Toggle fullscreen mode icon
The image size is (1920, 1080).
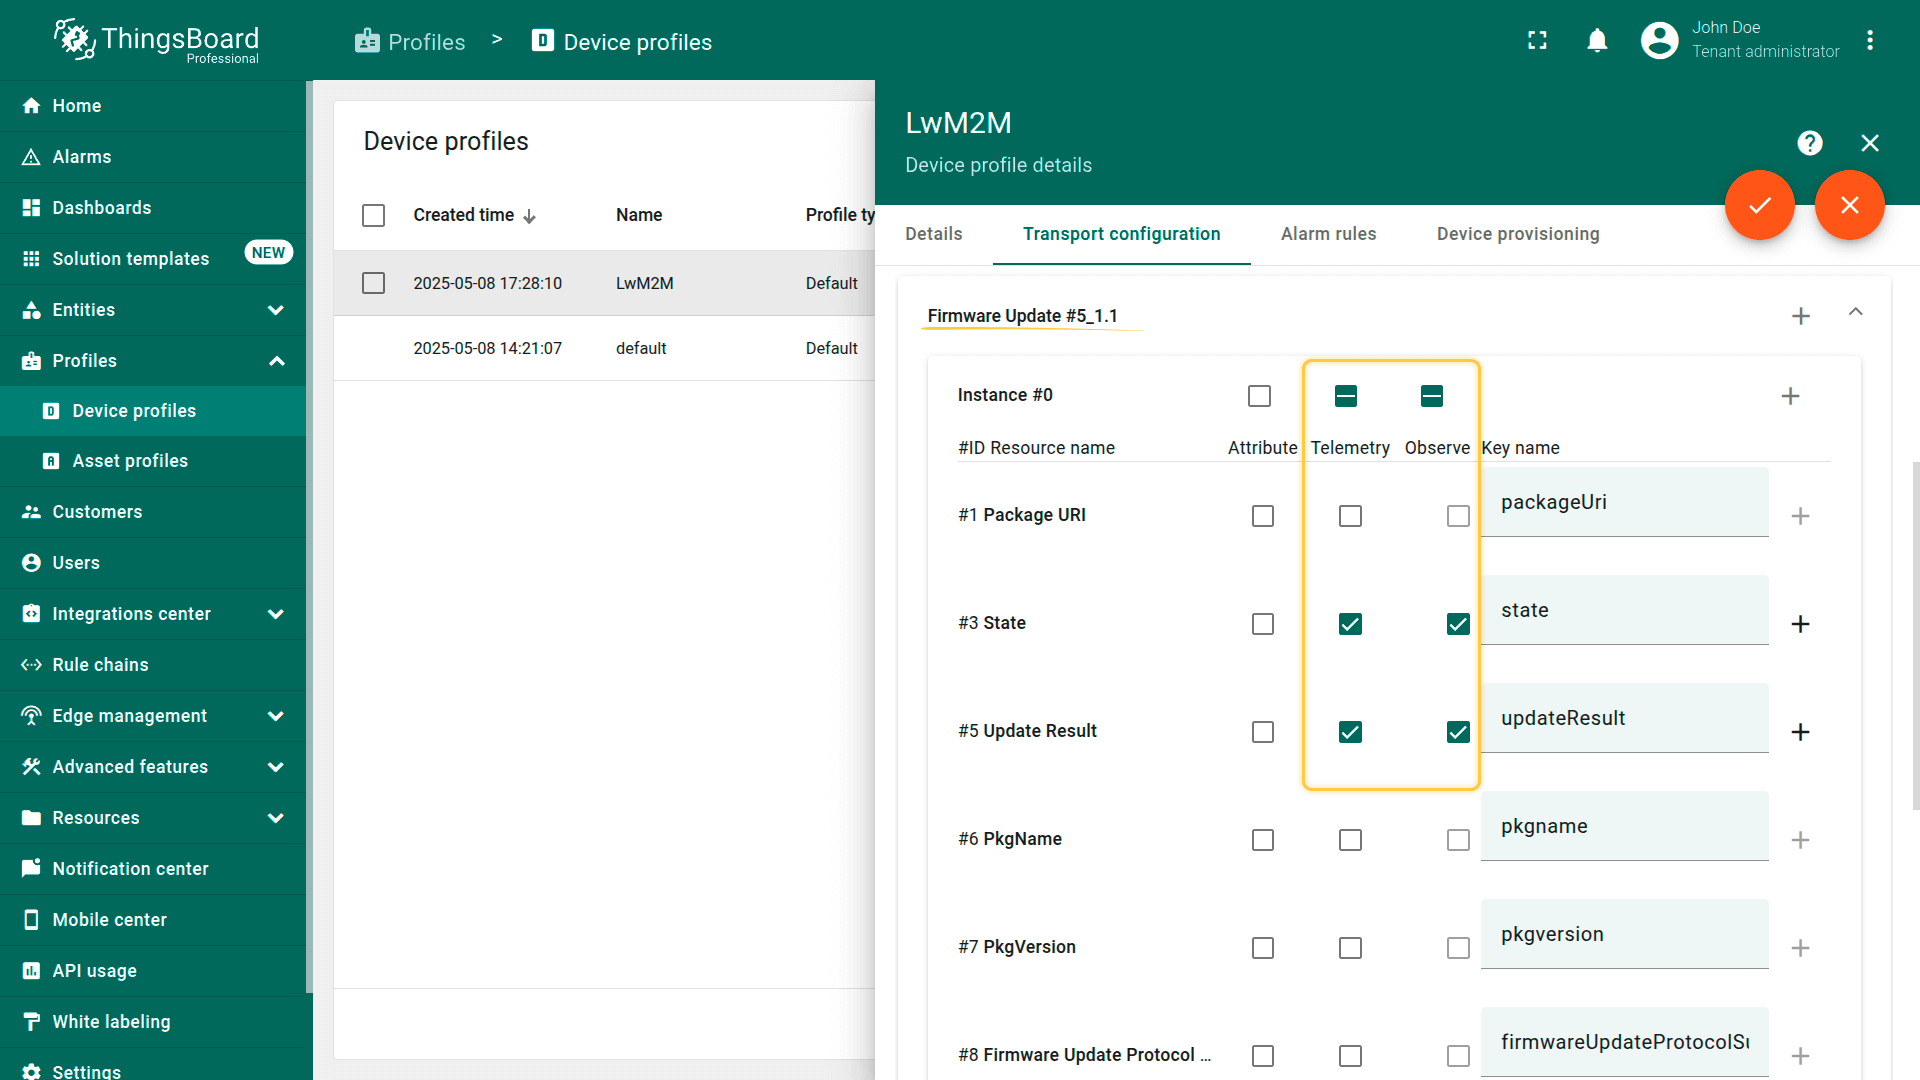click(1537, 41)
